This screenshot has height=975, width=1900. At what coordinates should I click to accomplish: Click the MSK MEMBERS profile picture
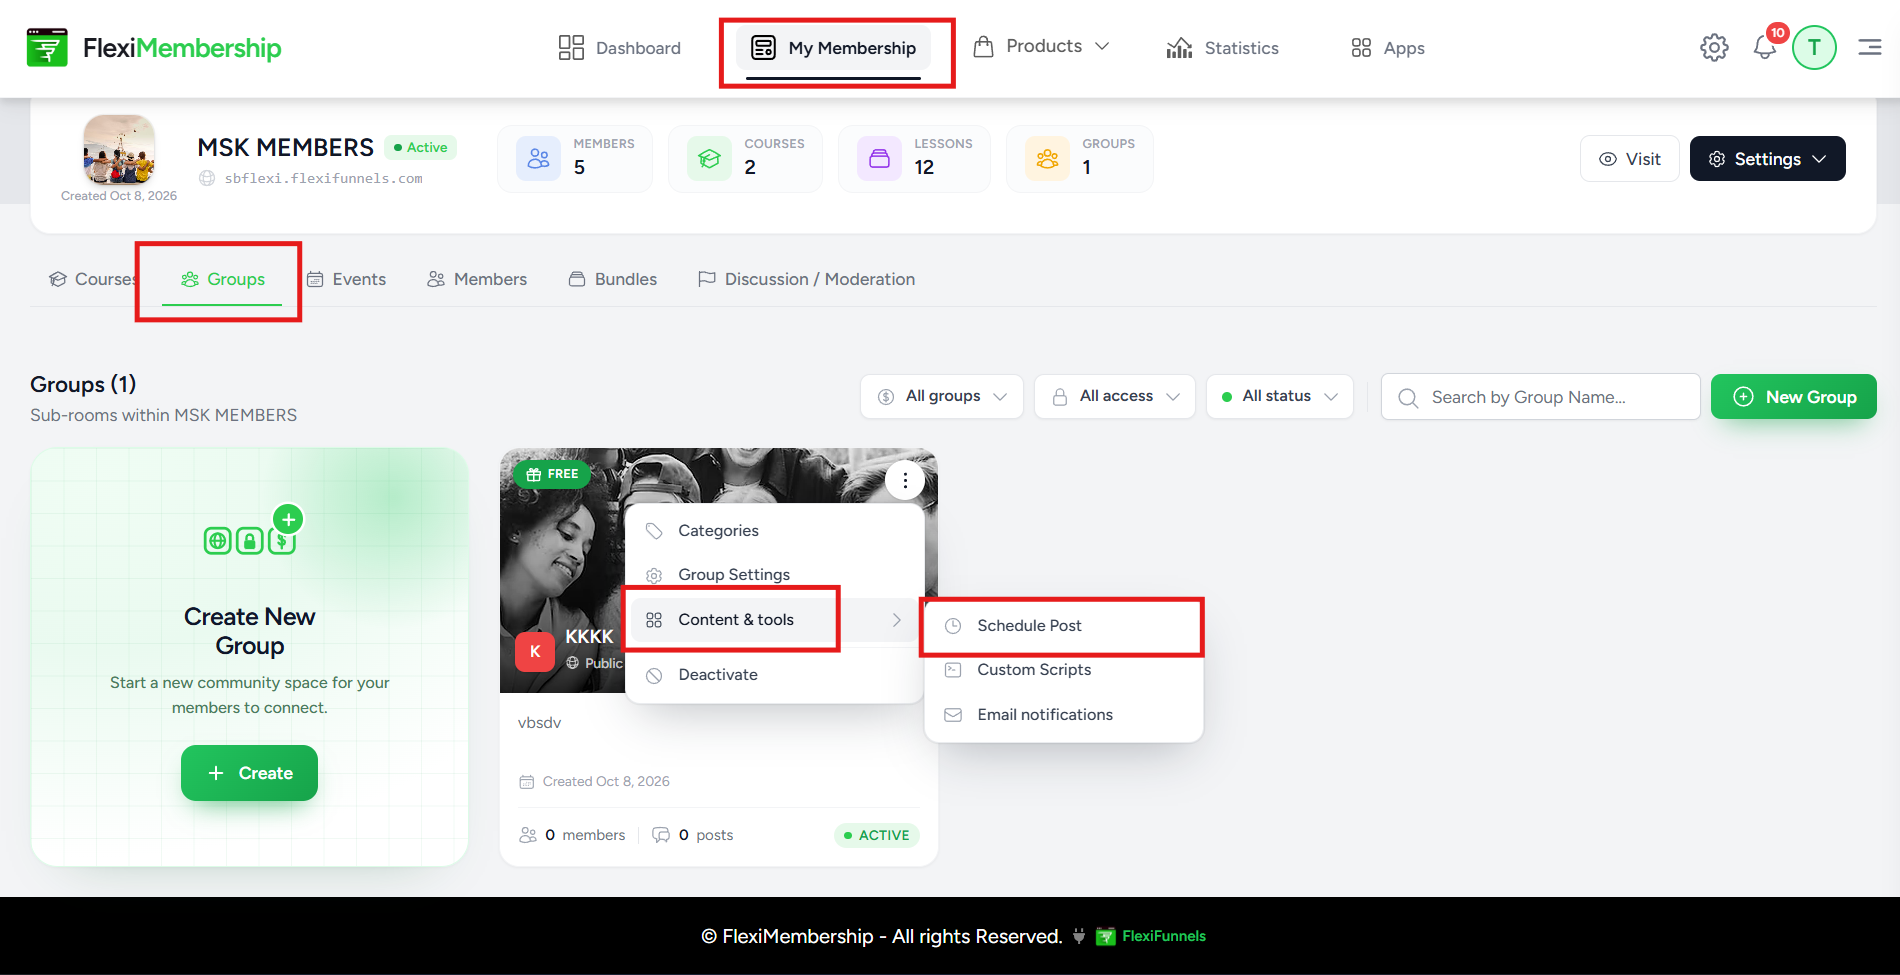click(119, 150)
